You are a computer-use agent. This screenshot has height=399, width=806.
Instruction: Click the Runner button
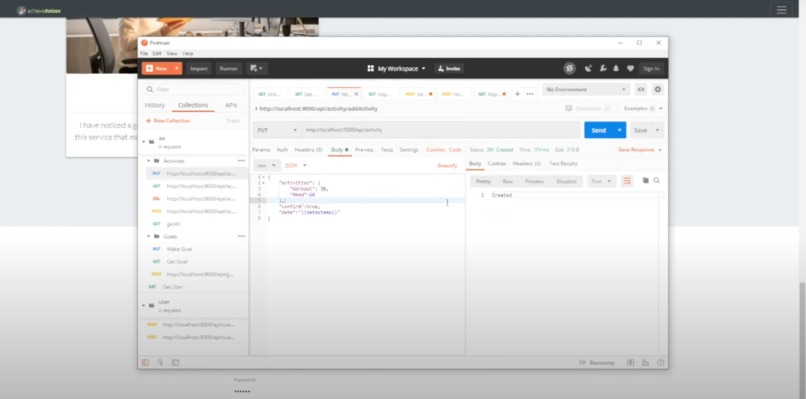229,68
